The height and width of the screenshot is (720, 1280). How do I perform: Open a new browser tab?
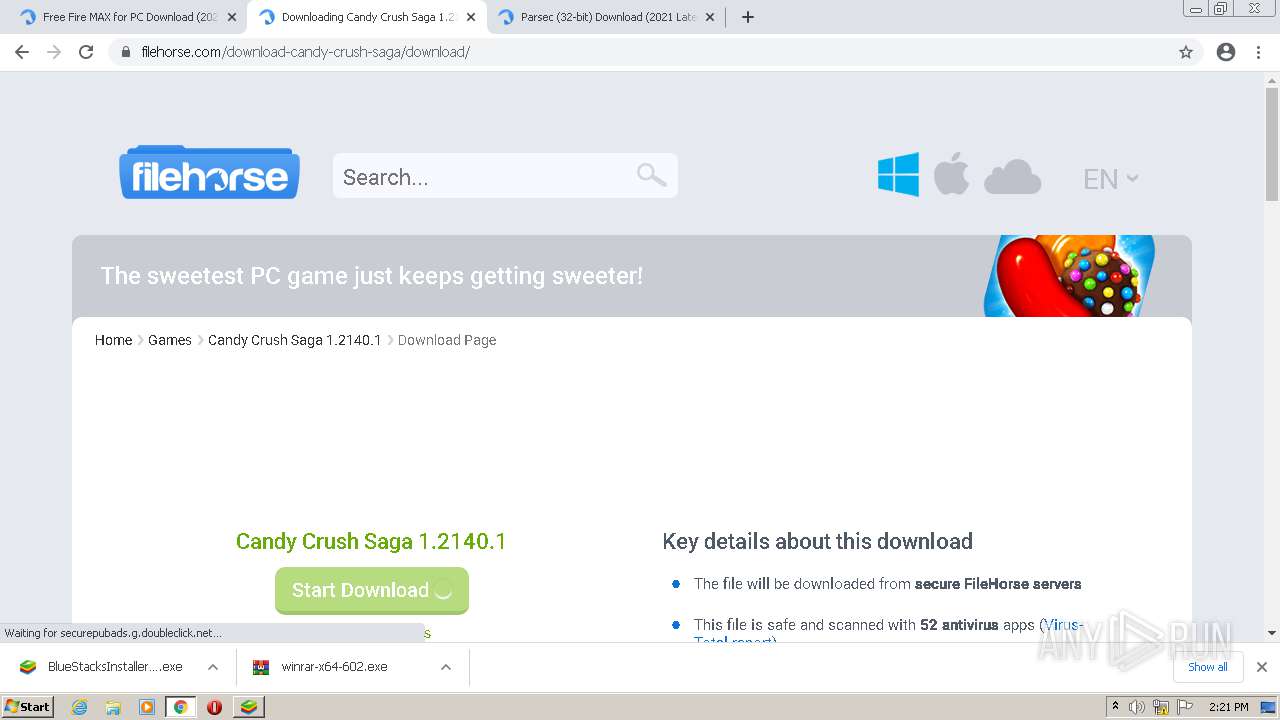coord(747,17)
